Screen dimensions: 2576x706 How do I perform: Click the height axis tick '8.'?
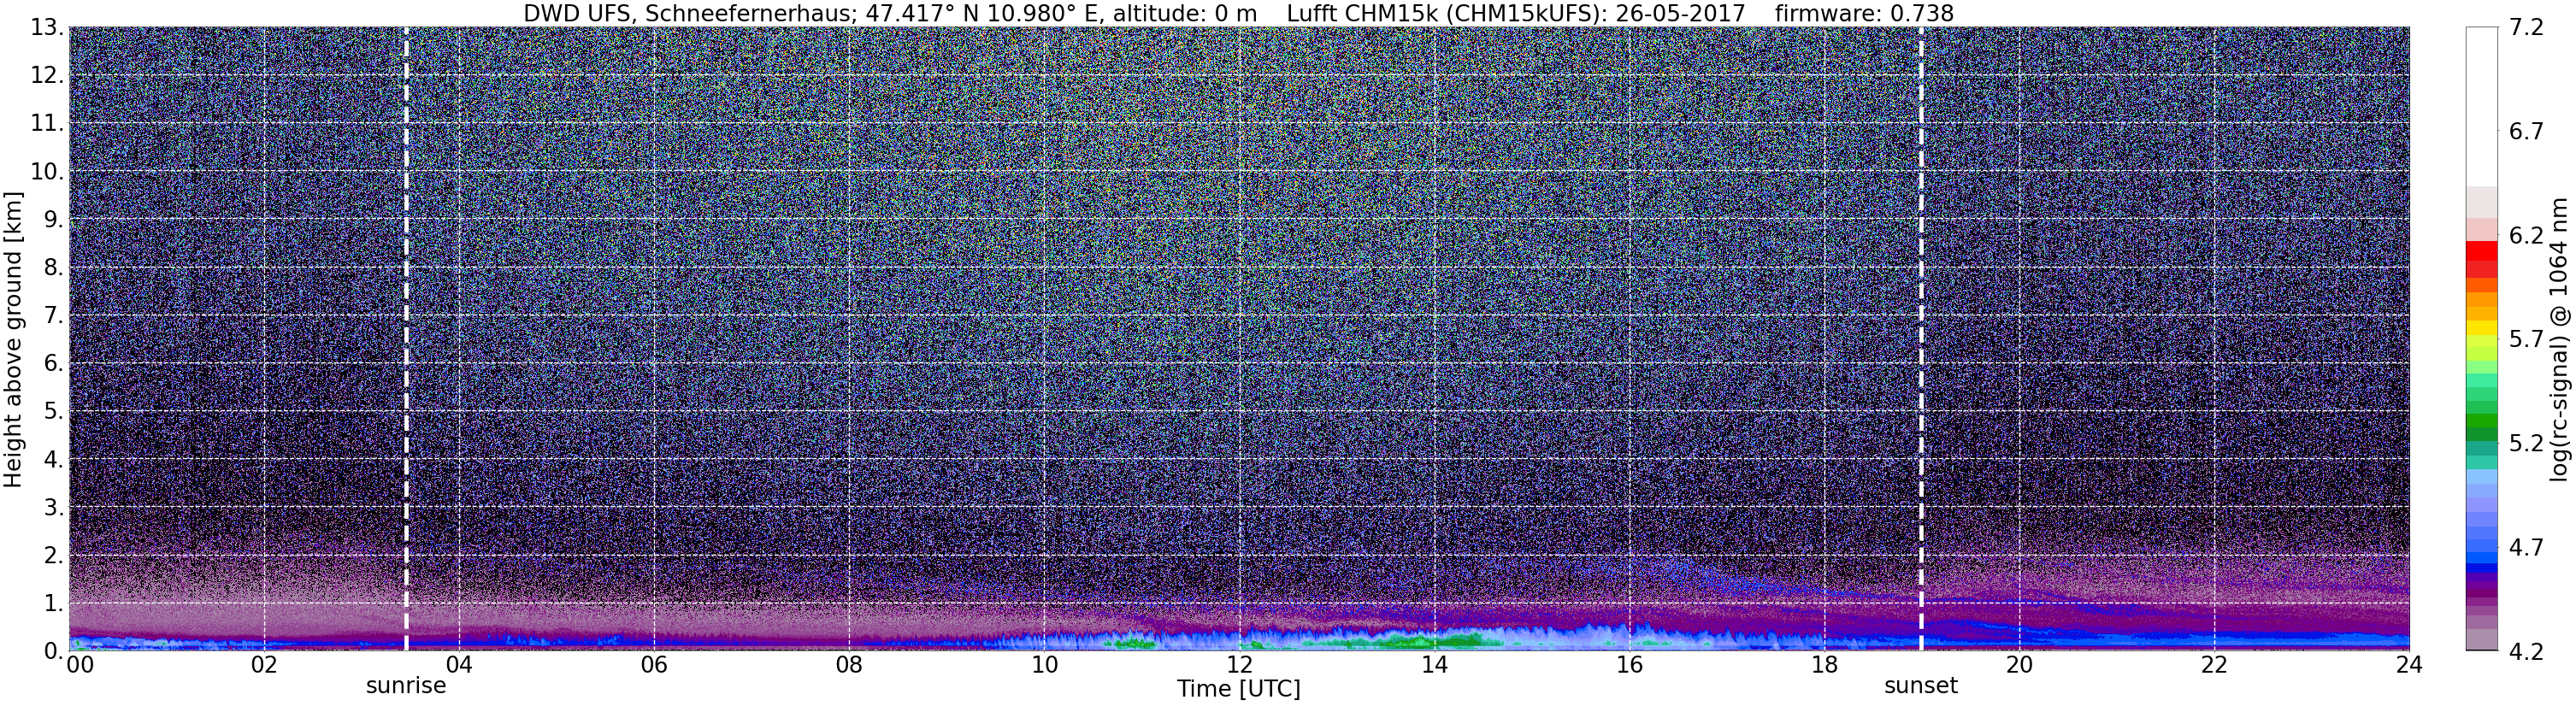pyautogui.click(x=54, y=267)
